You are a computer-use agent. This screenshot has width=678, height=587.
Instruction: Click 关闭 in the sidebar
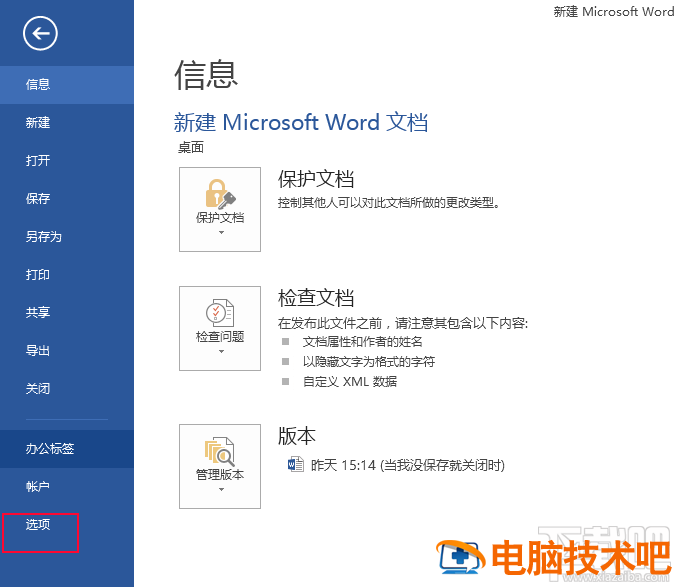67,389
